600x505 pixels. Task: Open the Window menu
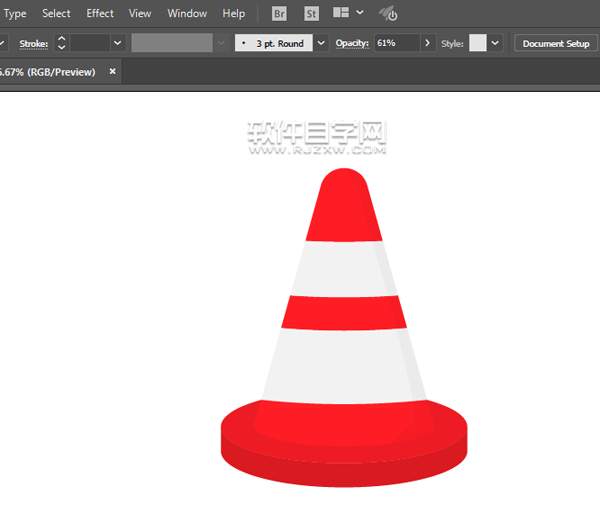[187, 14]
